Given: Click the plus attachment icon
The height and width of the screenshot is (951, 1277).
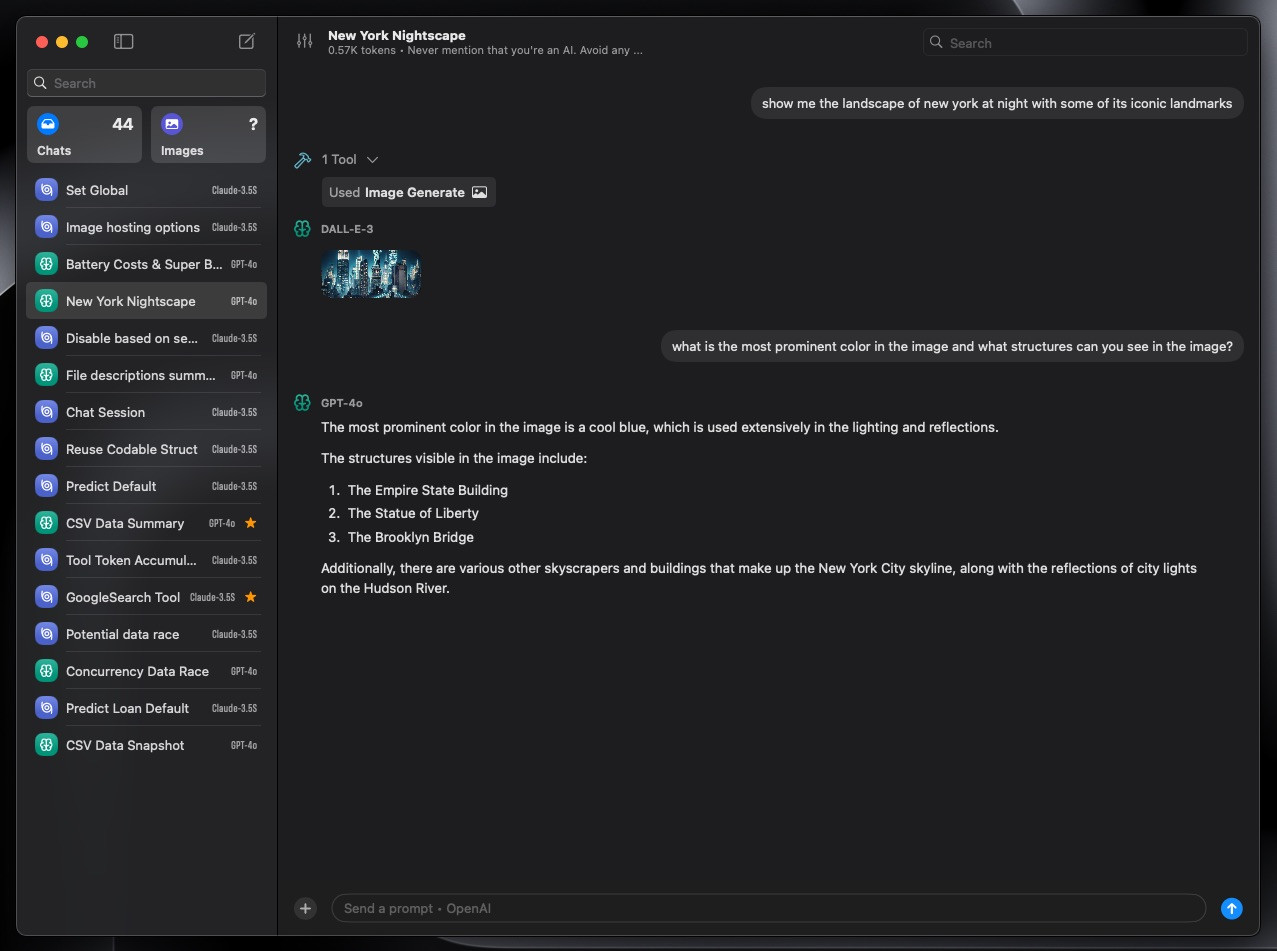Looking at the screenshot, I should (x=306, y=908).
